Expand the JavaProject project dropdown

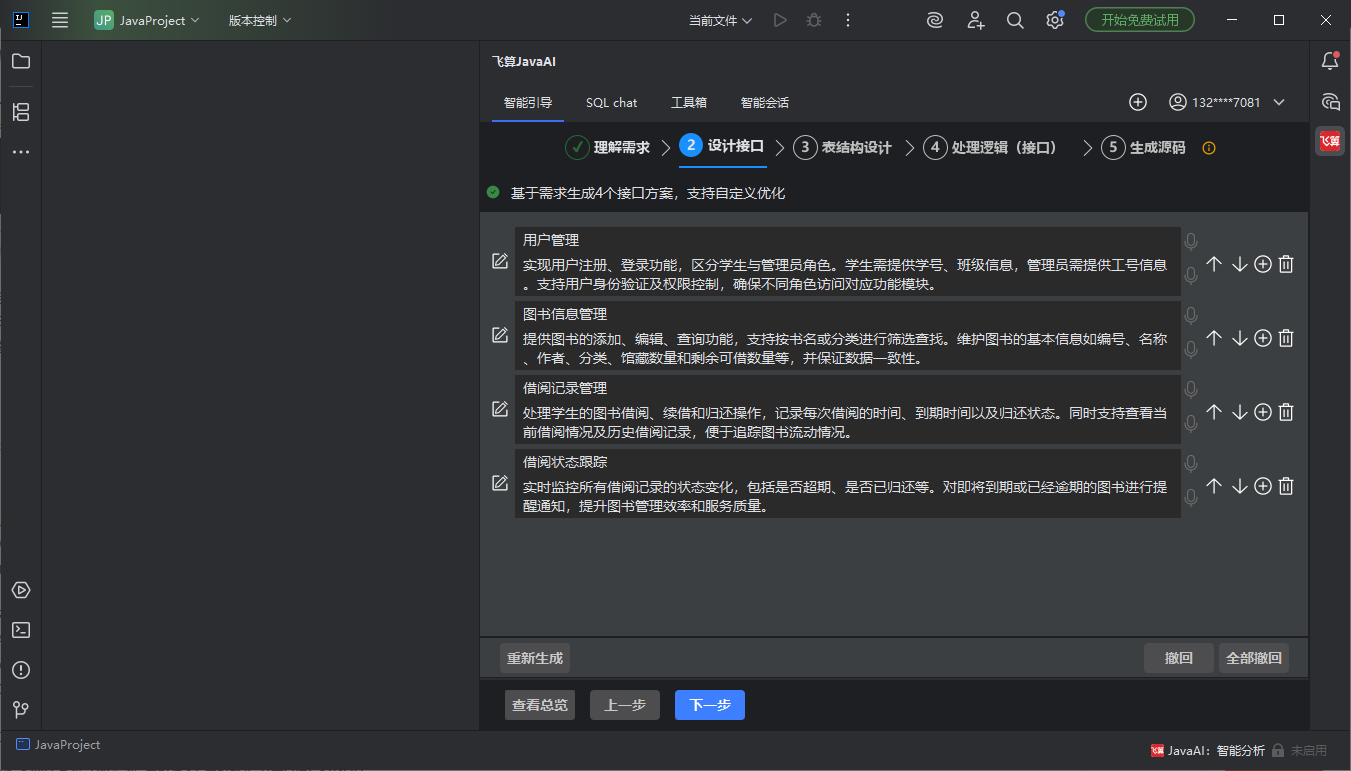[x=147, y=20]
